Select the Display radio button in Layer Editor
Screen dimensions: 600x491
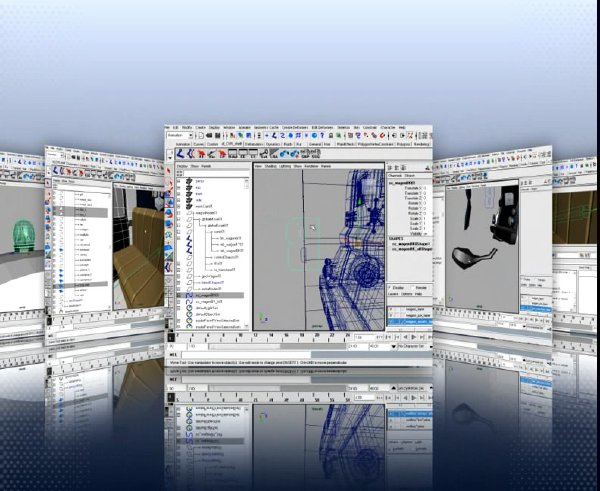390,287
